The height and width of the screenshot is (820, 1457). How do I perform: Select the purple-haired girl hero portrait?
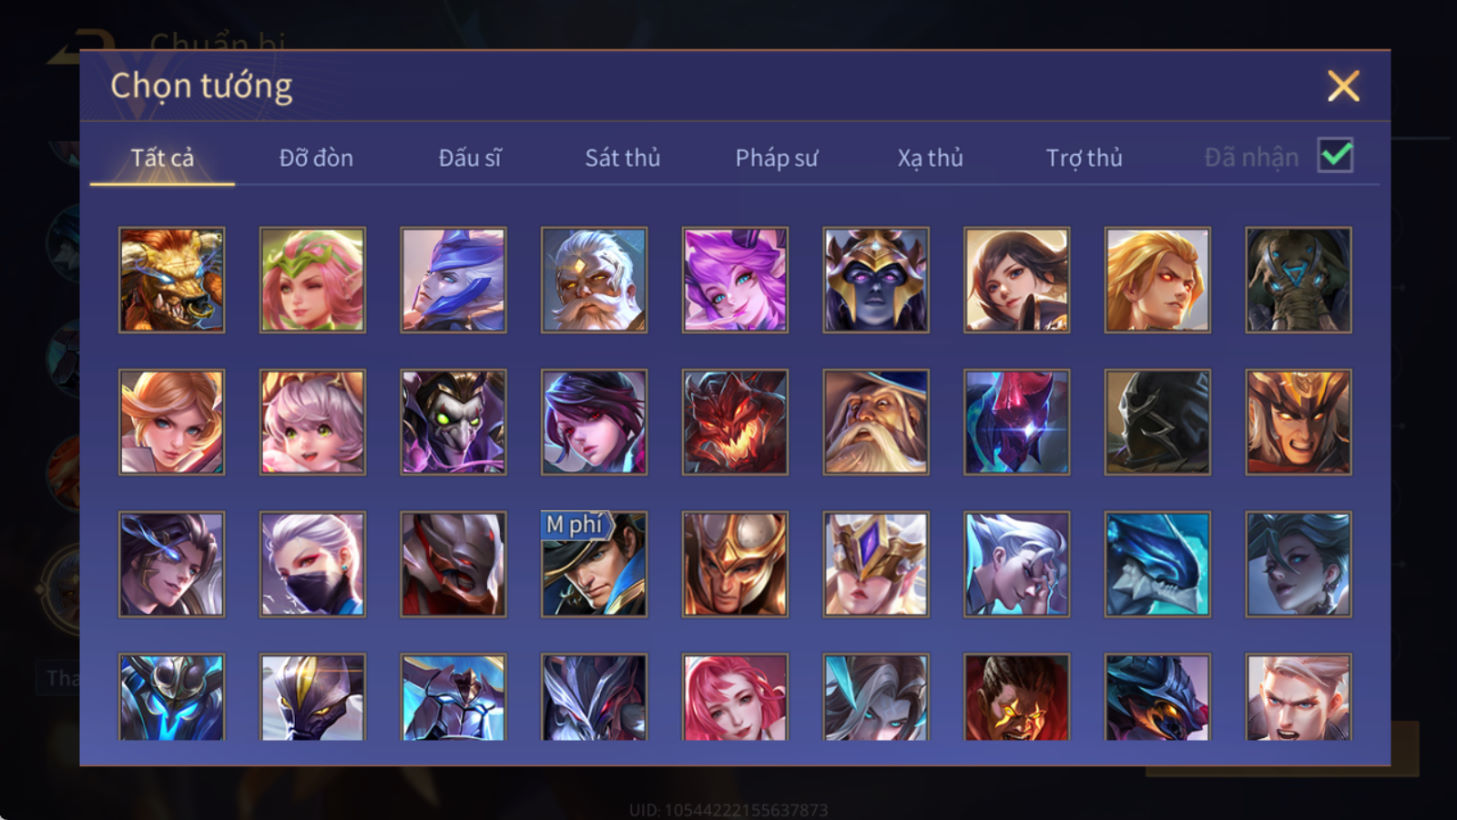[x=735, y=280]
